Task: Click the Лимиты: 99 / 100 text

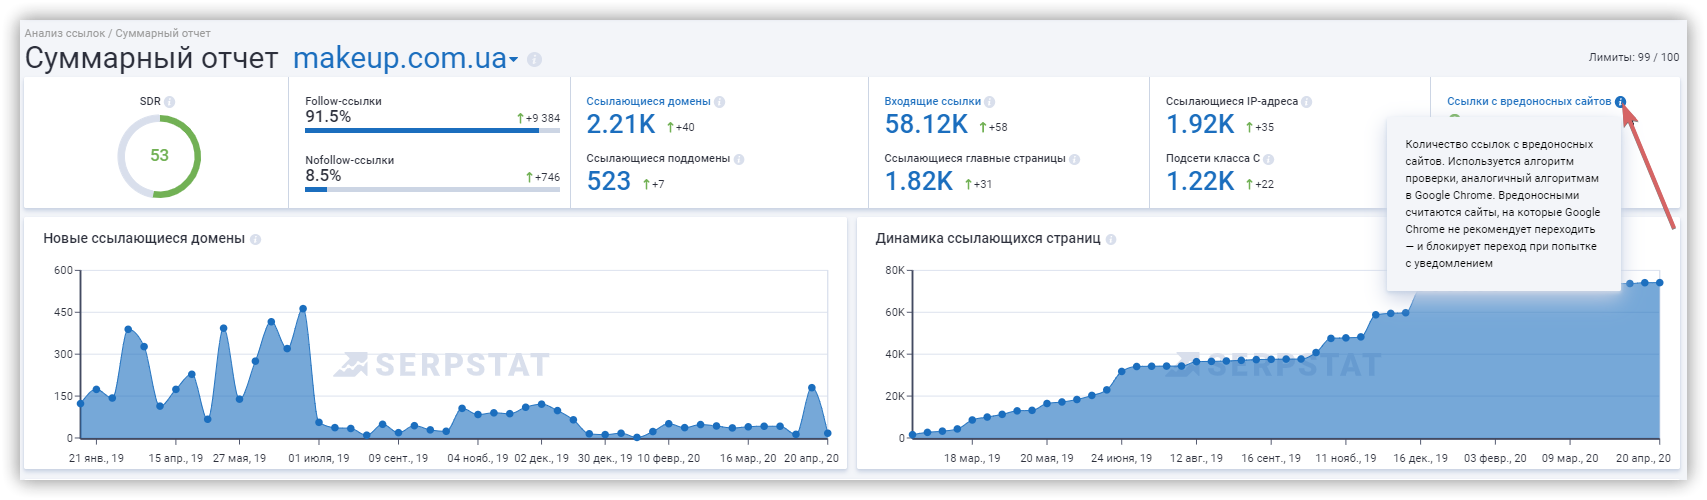Action: [x=1634, y=58]
